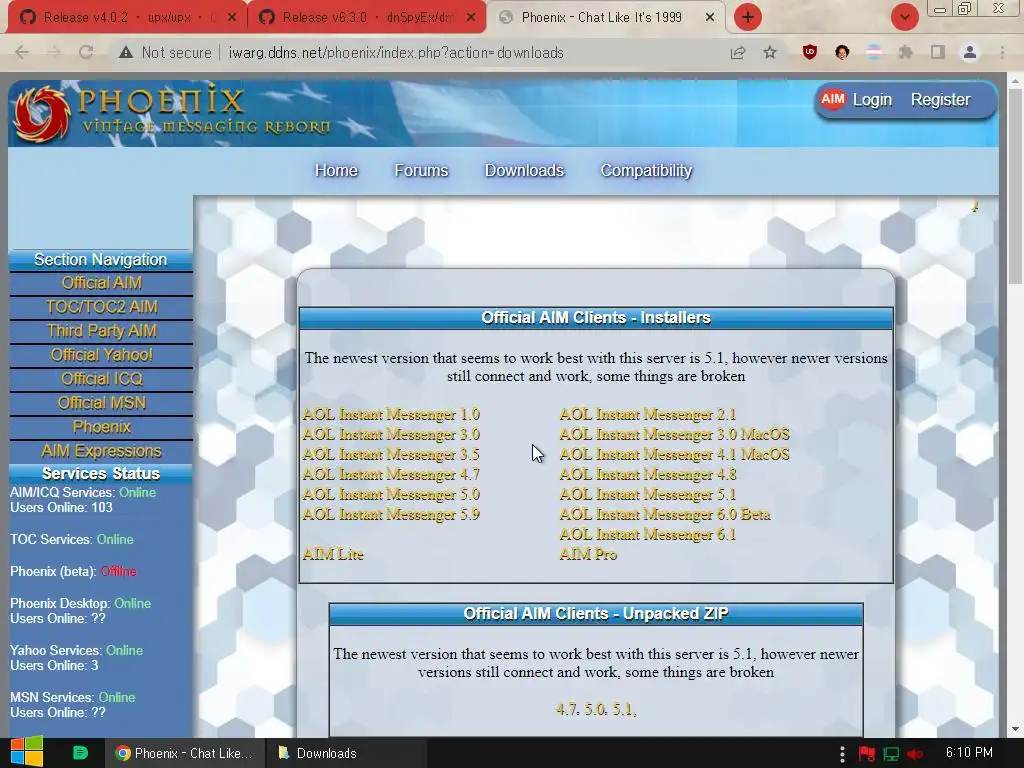The image size is (1024, 768).
Task: Download AIM Pro installer
Action: point(588,554)
